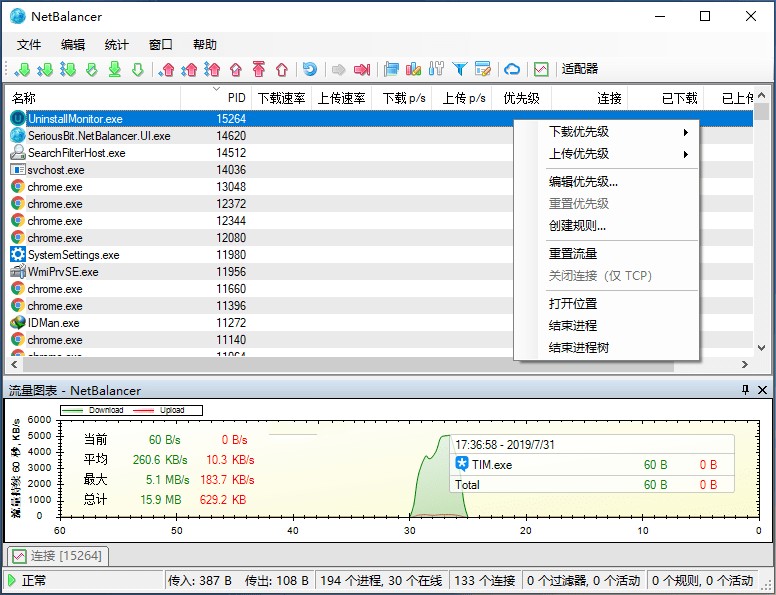
Task: Click the 适配器 toolbar button
Action: coord(580,69)
